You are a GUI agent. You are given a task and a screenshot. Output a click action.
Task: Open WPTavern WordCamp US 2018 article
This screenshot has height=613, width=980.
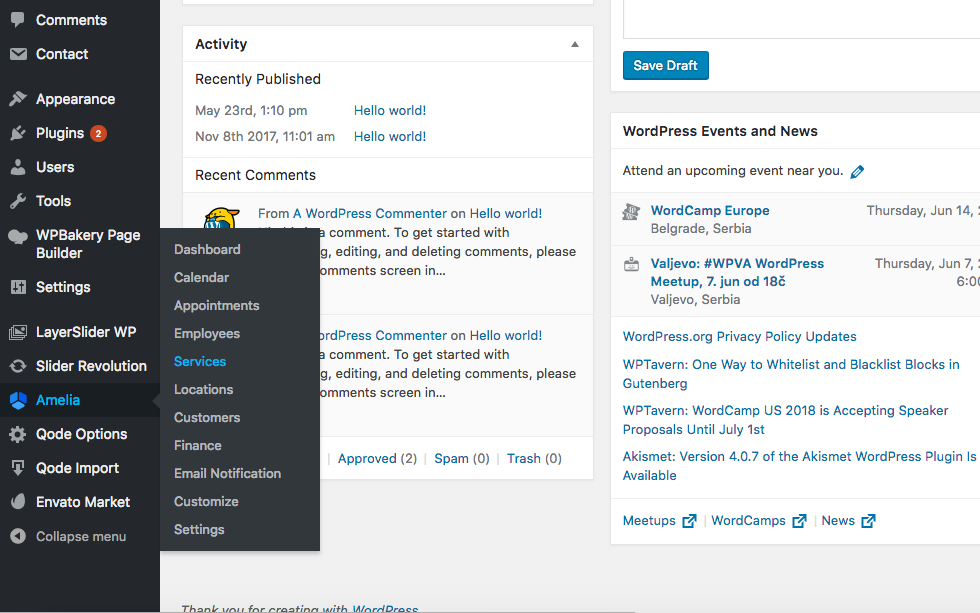point(786,420)
